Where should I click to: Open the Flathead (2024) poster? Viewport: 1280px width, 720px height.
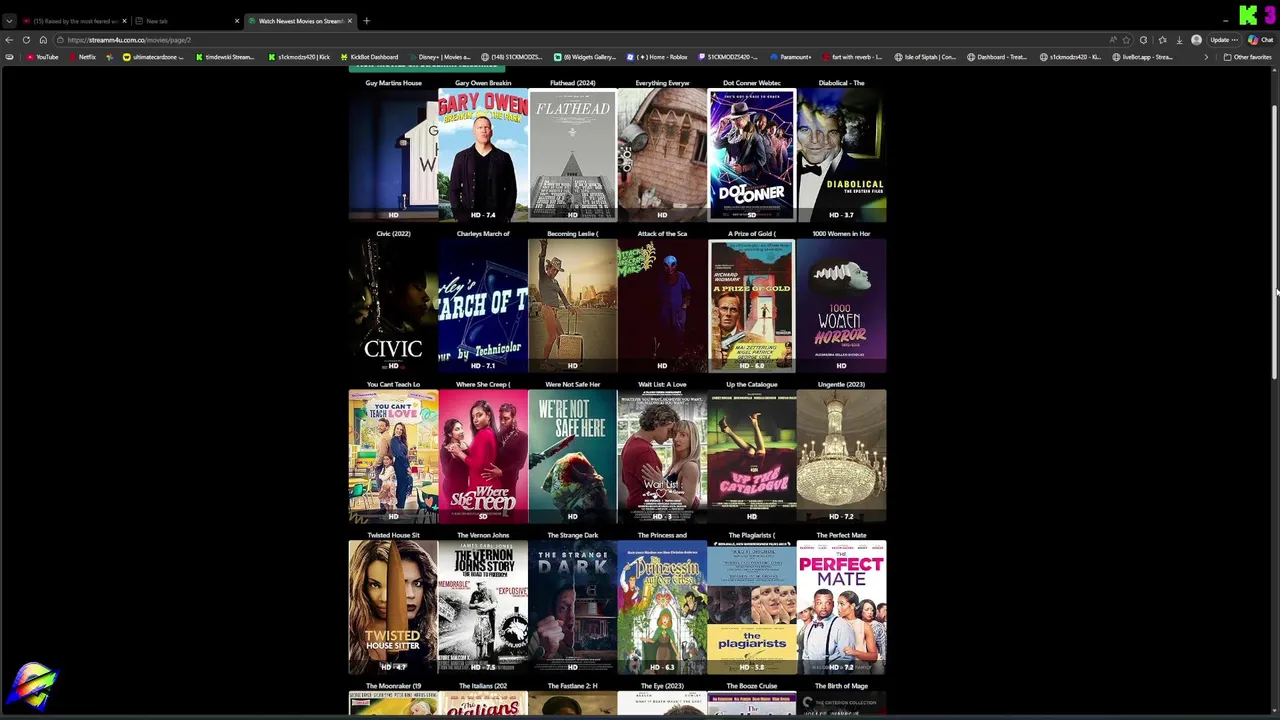572,155
